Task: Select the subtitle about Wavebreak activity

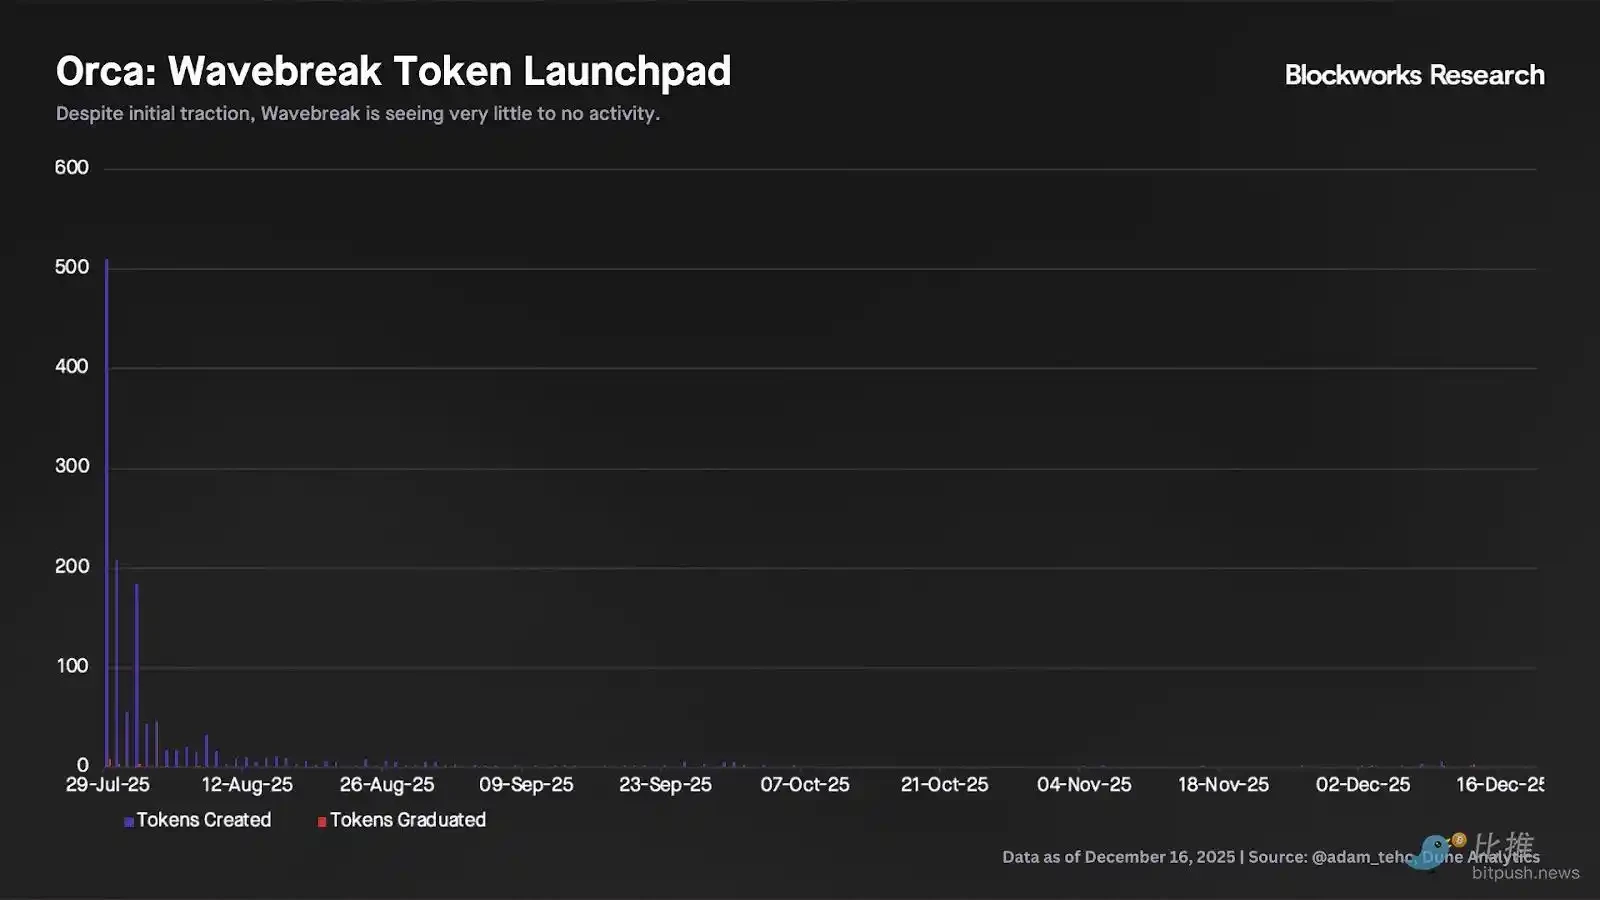Action: click(358, 114)
